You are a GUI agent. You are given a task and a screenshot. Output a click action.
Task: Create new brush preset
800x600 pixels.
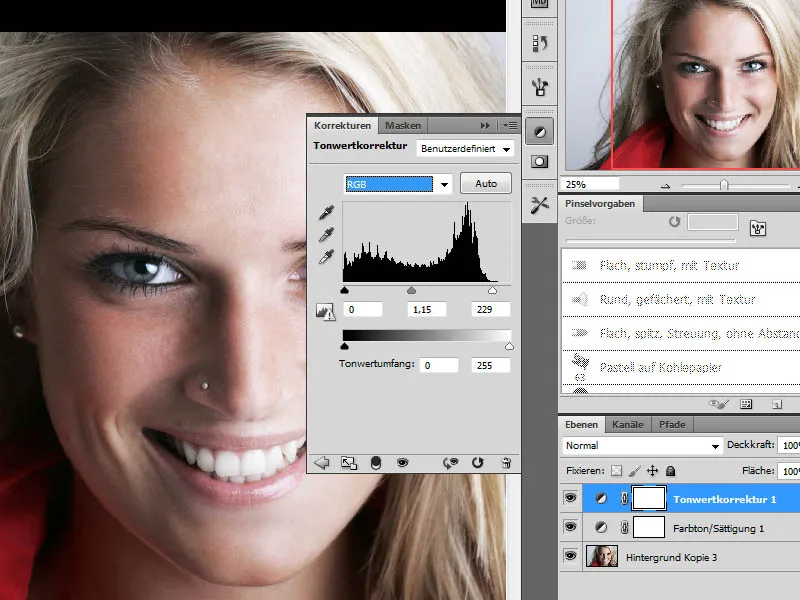pyautogui.click(x=777, y=405)
